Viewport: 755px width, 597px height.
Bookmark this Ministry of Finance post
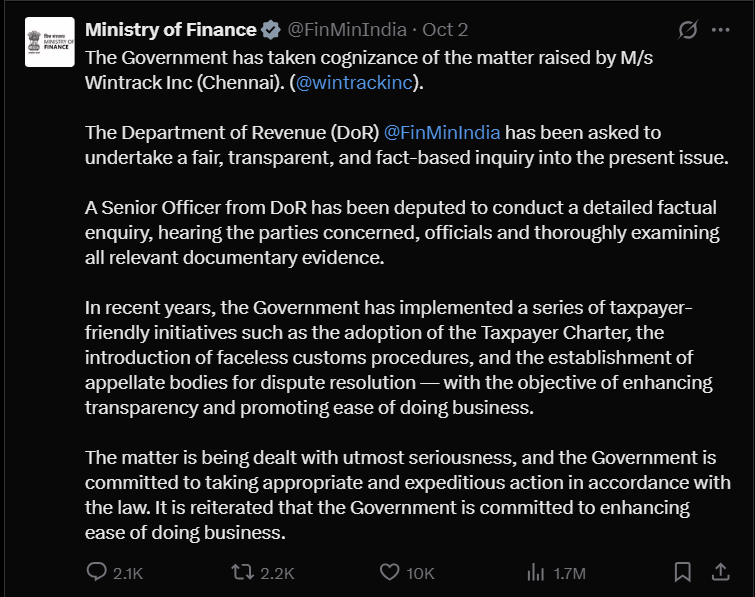683,572
